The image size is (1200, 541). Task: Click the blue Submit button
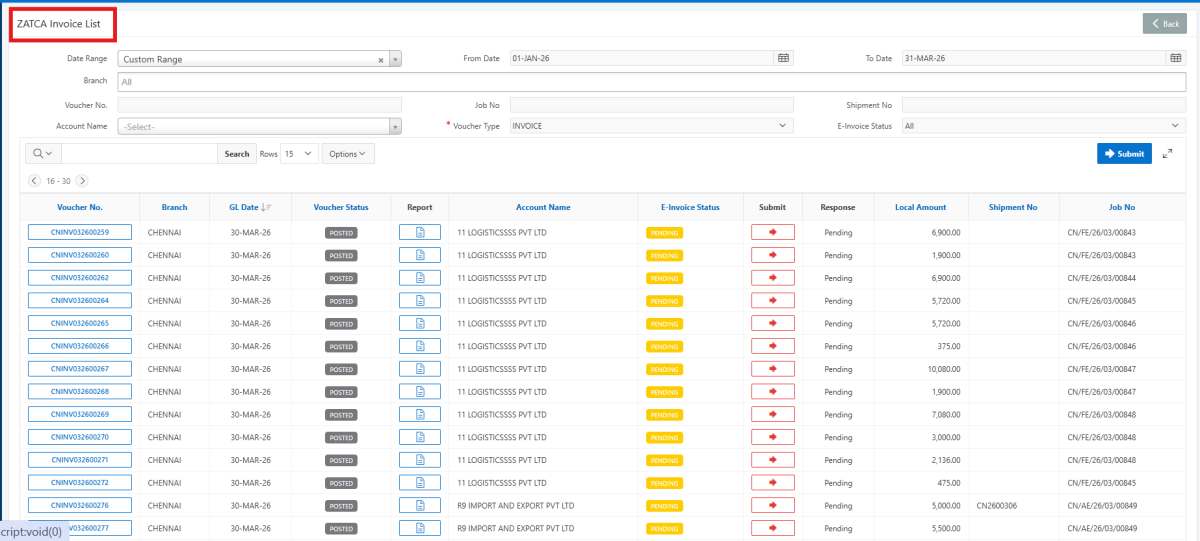point(1124,153)
